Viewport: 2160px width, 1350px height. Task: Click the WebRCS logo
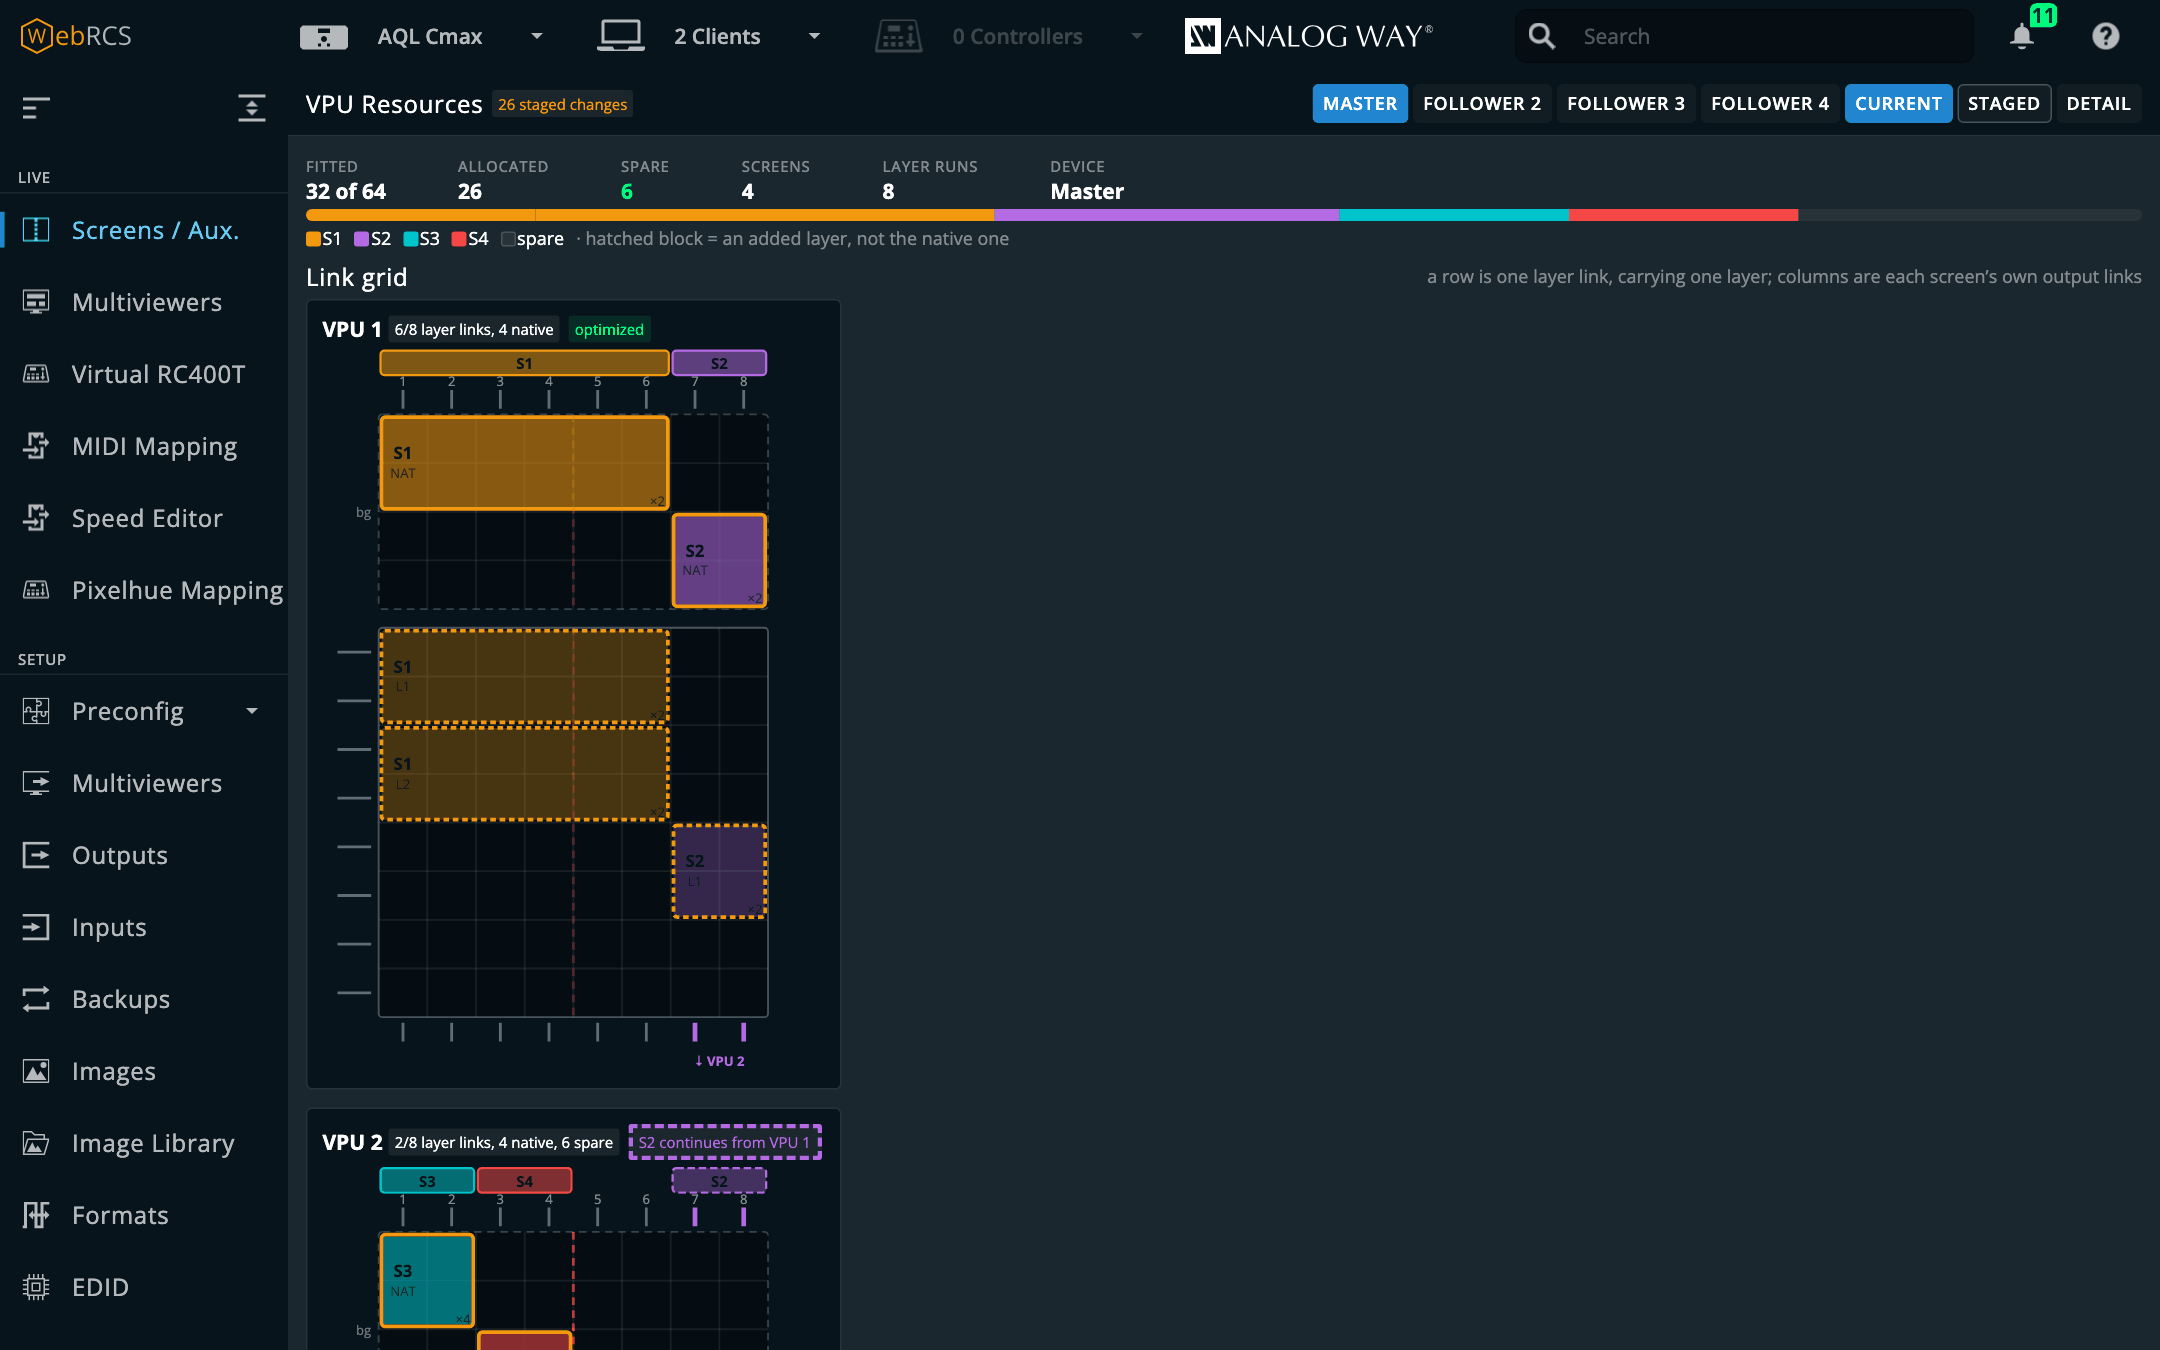tap(76, 36)
